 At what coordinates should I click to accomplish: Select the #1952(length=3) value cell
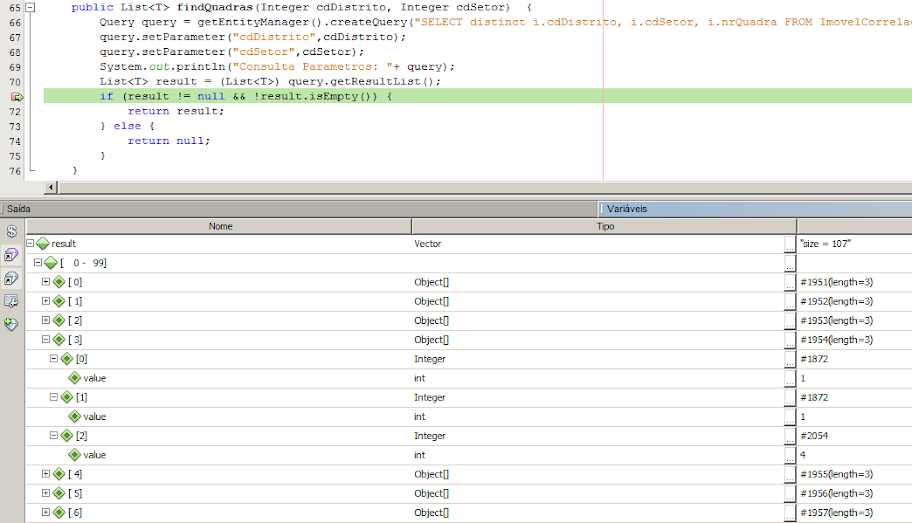coord(854,301)
